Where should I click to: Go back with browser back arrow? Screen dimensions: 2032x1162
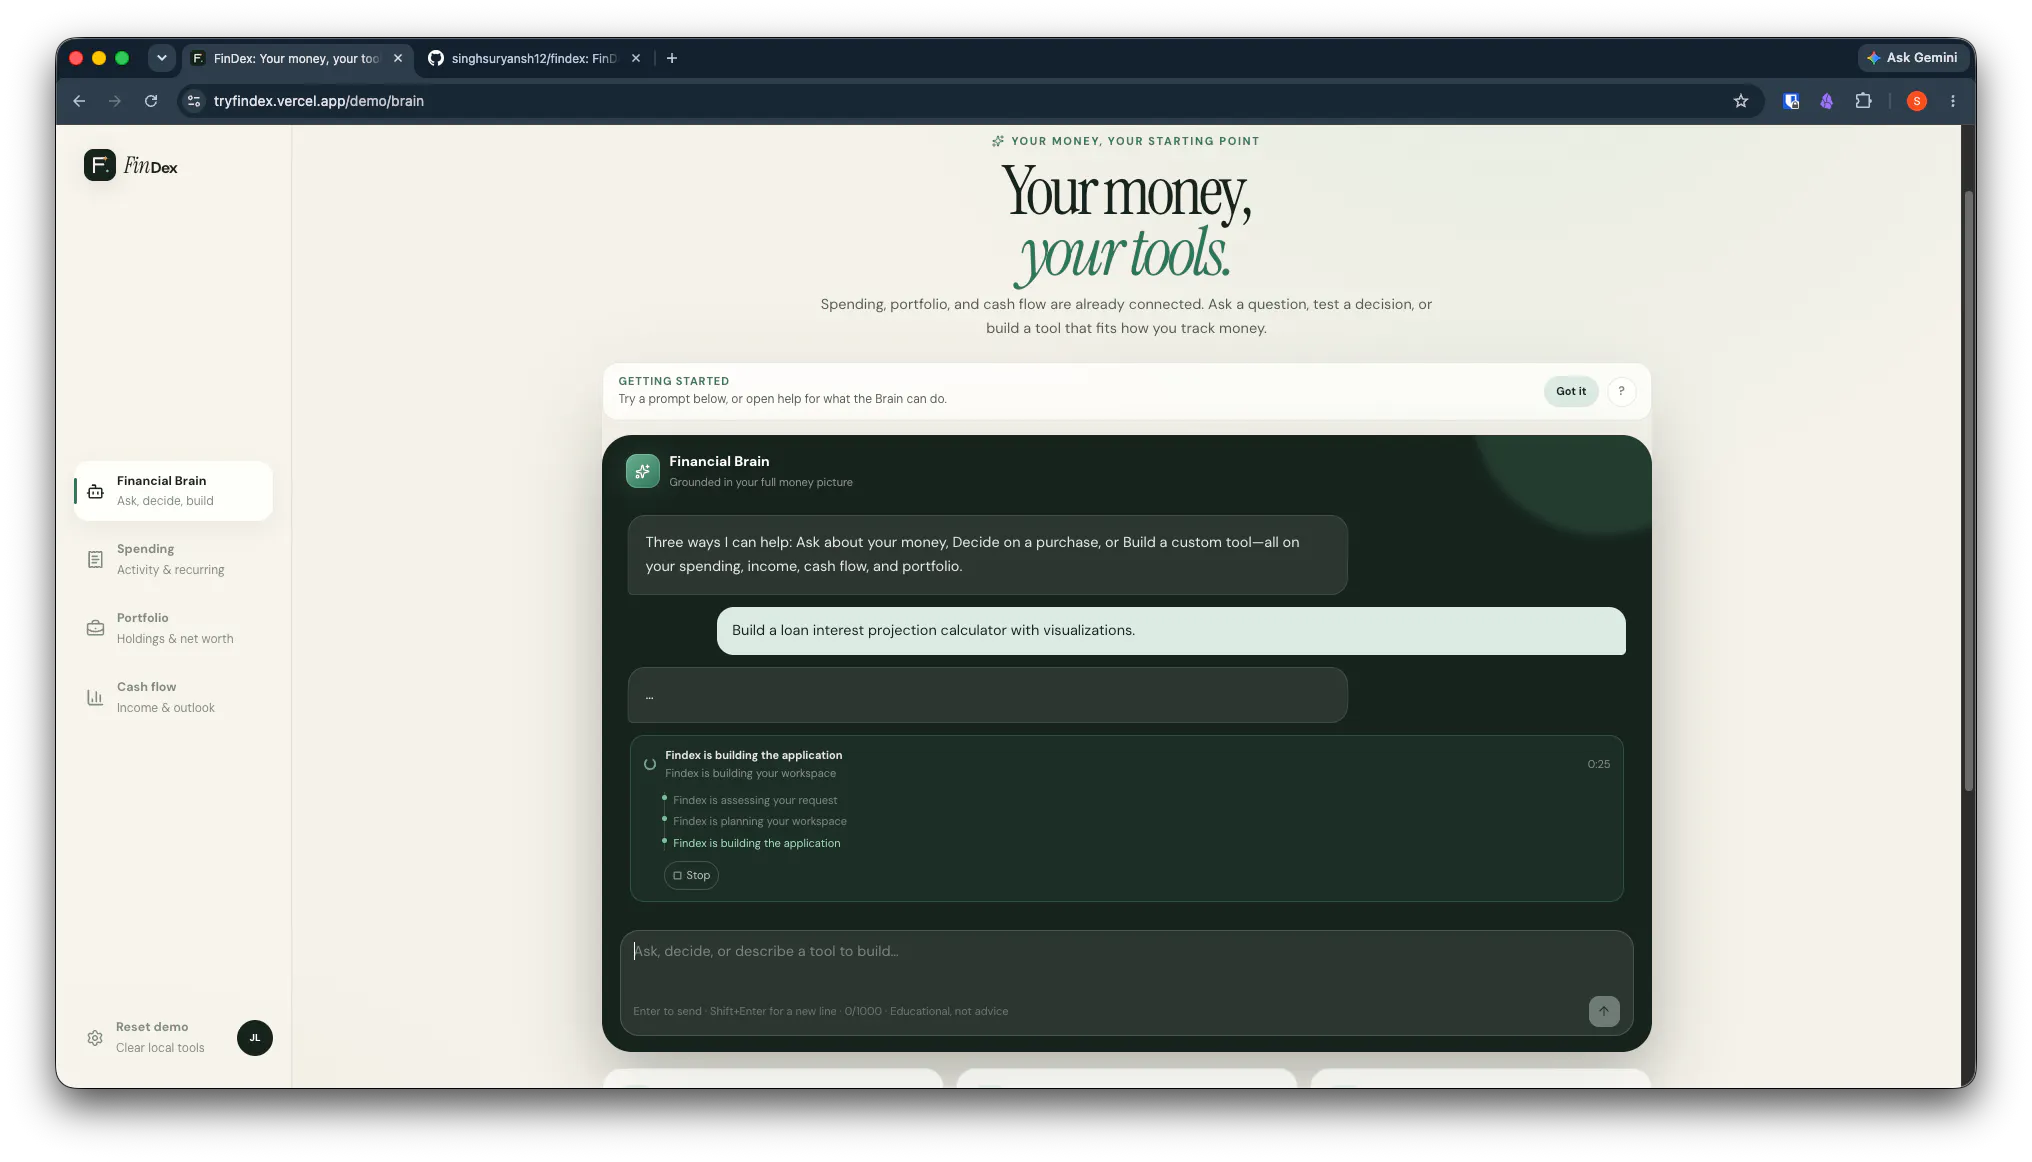tap(79, 101)
